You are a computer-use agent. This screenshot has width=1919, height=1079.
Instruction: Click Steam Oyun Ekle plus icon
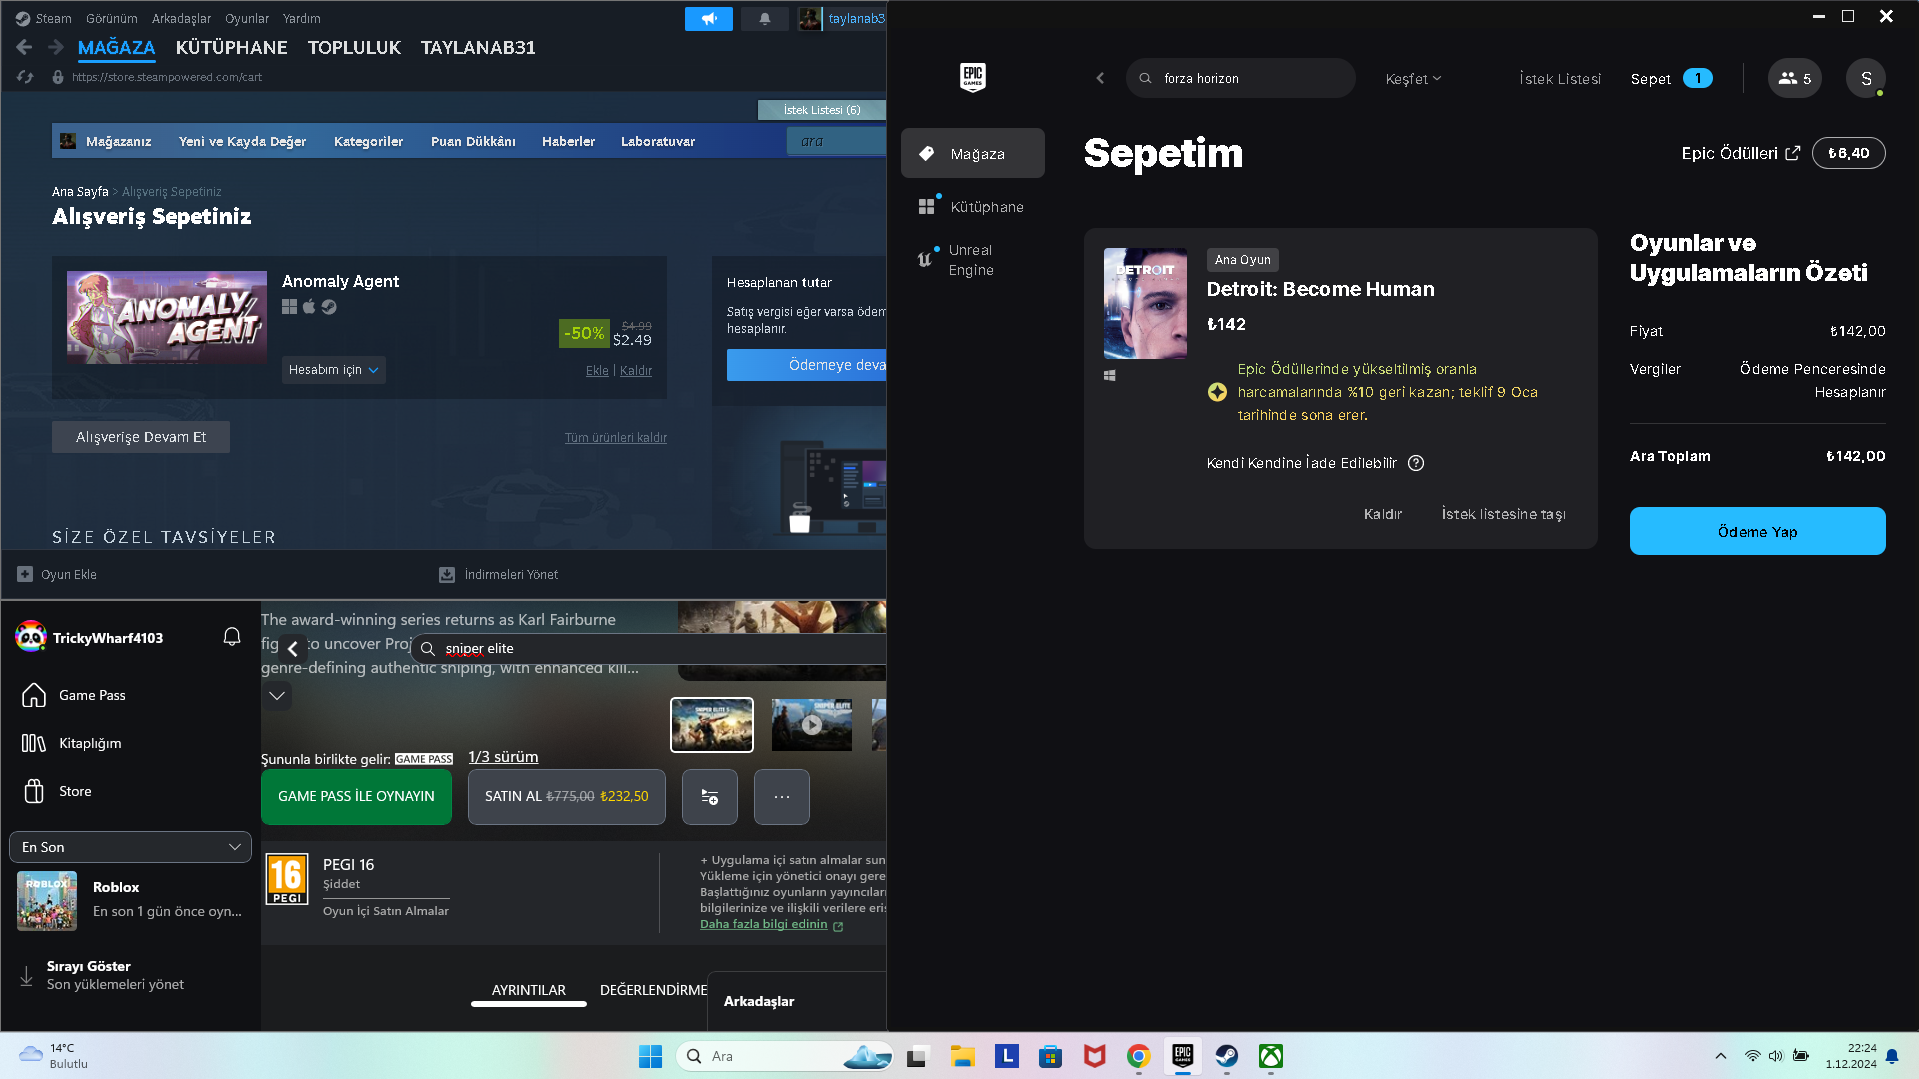coord(25,574)
